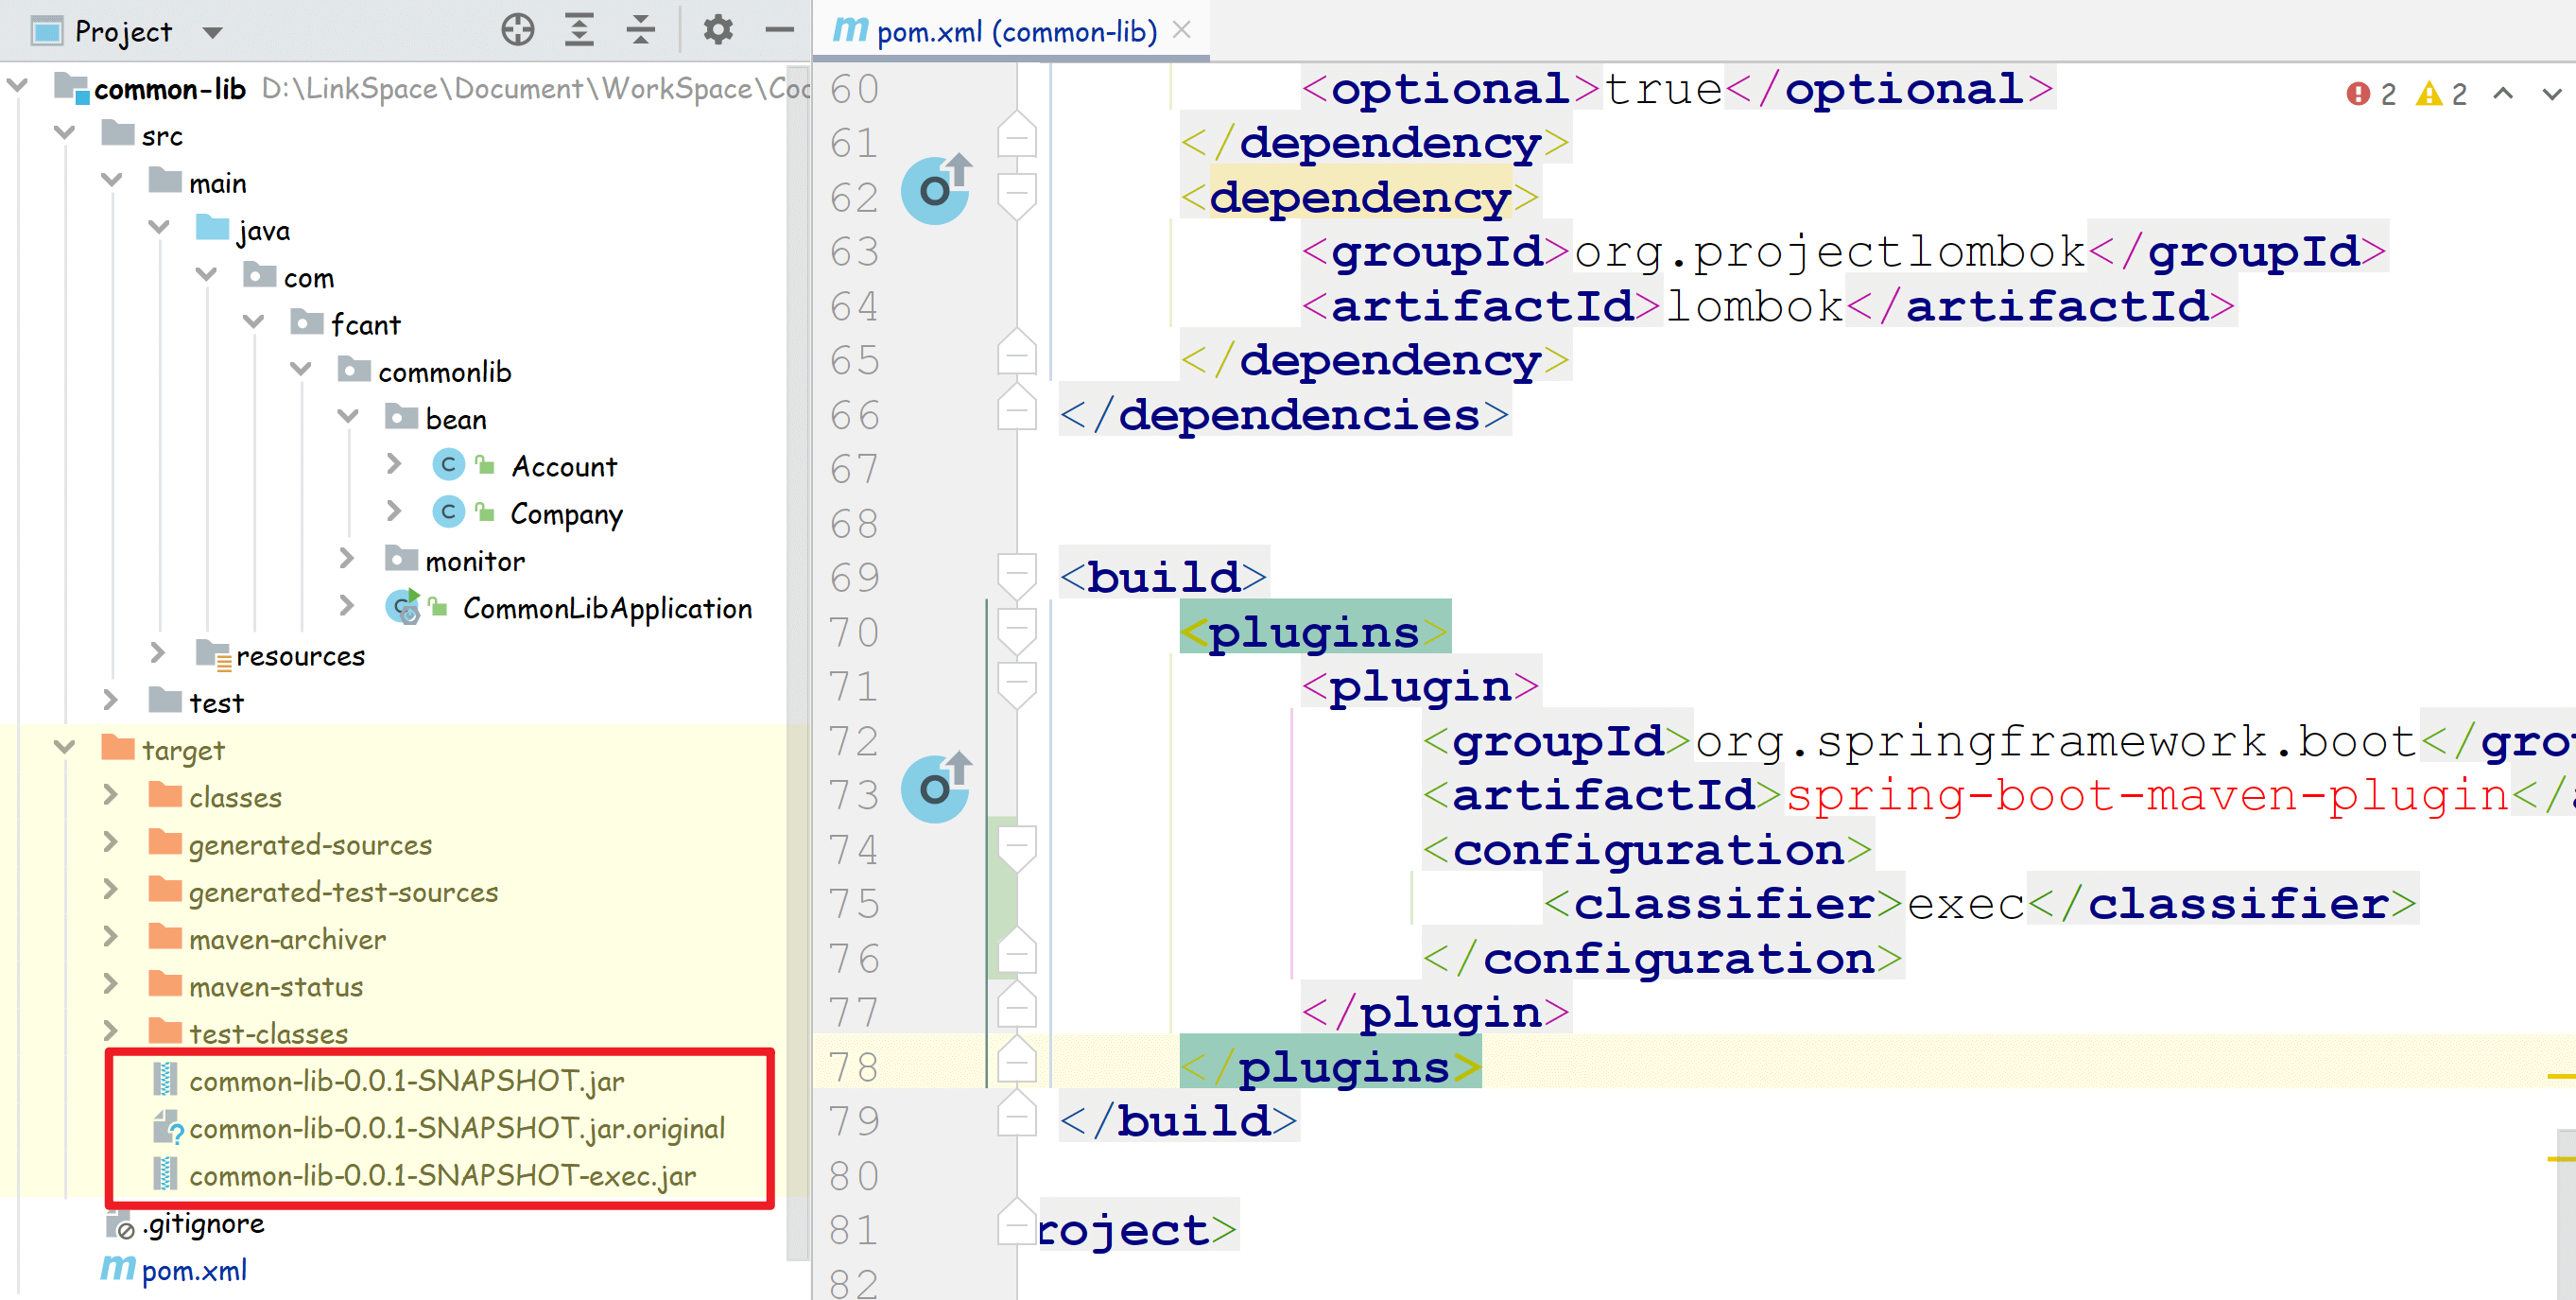Screen dimensions: 2576x1300
Task: Open the Project view dropdown
Action: (x=212, y=32)
